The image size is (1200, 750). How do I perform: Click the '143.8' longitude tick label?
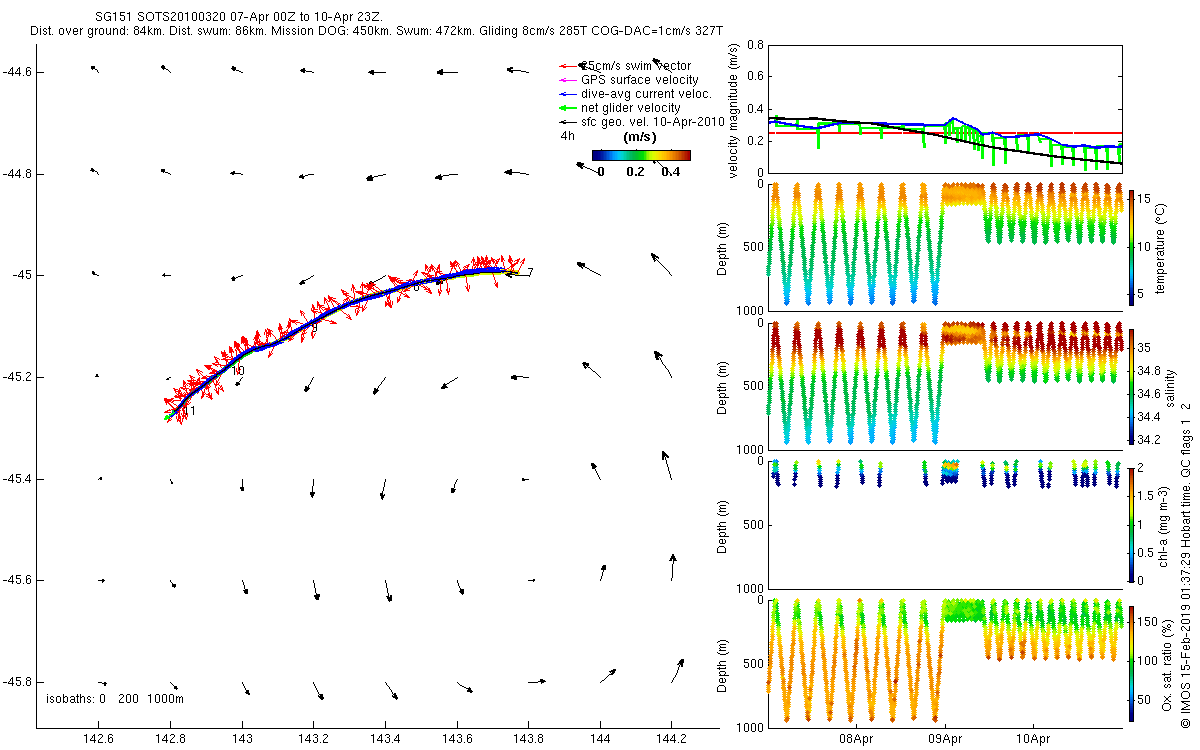[528, 738]
